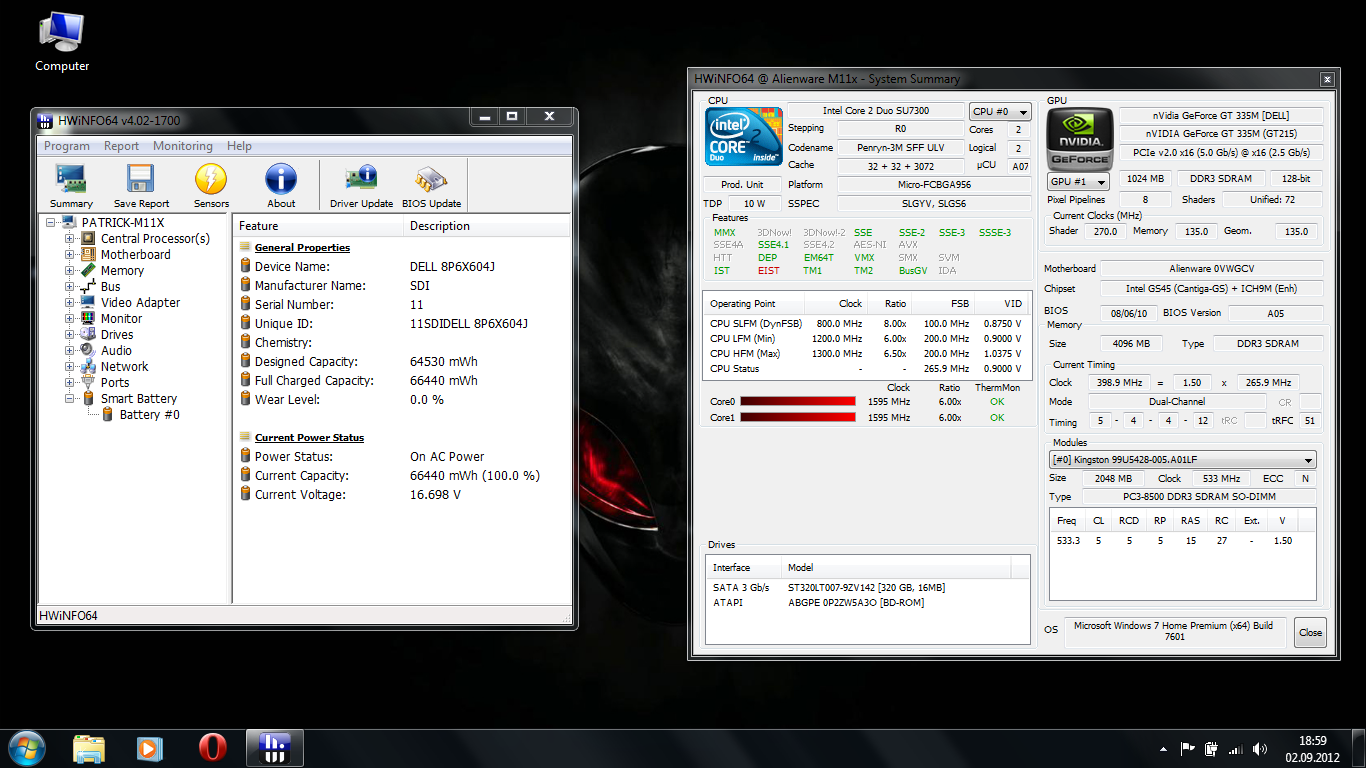Click the volume speaker tray icon
The image size is (1366, 768).
[1261, 749]
